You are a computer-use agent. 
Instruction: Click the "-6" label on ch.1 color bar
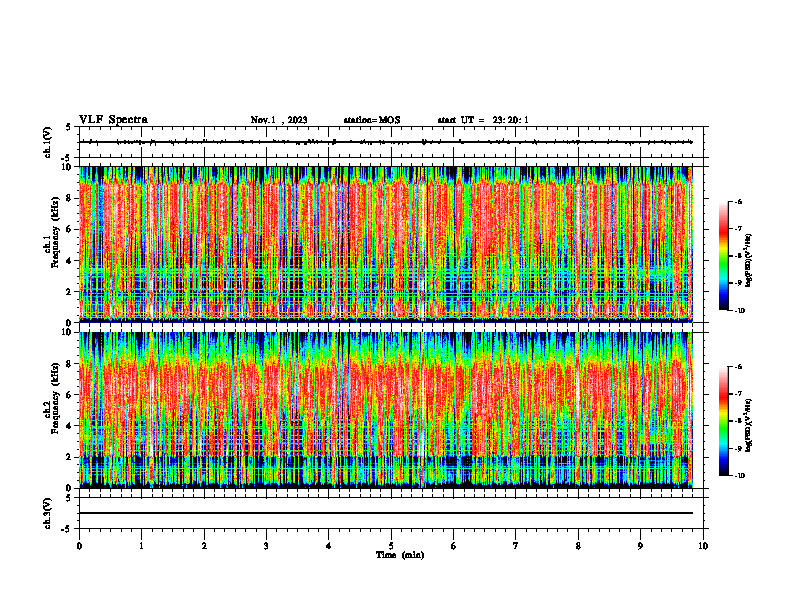coord(737,202)
